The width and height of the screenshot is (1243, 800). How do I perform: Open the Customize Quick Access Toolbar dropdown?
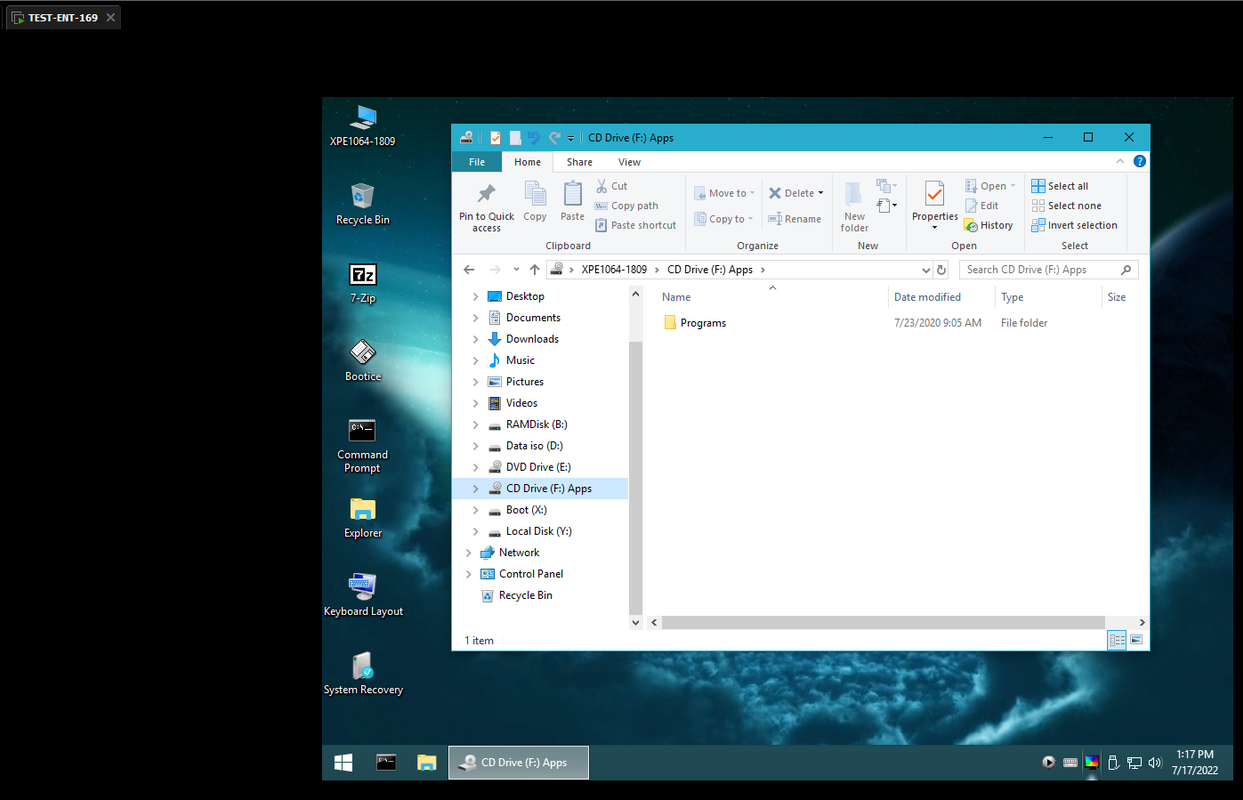571,138
